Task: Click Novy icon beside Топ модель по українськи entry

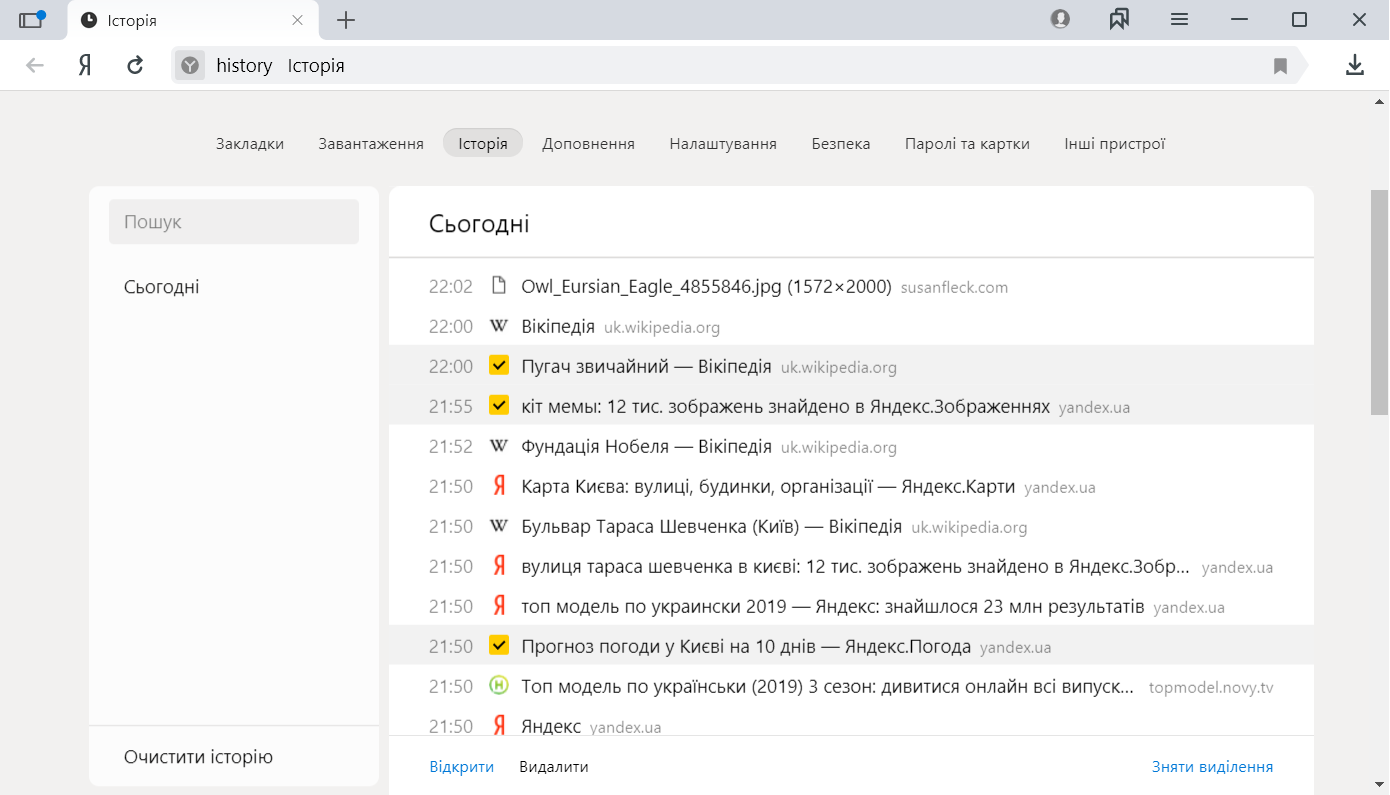Action: tap(499, 686)
